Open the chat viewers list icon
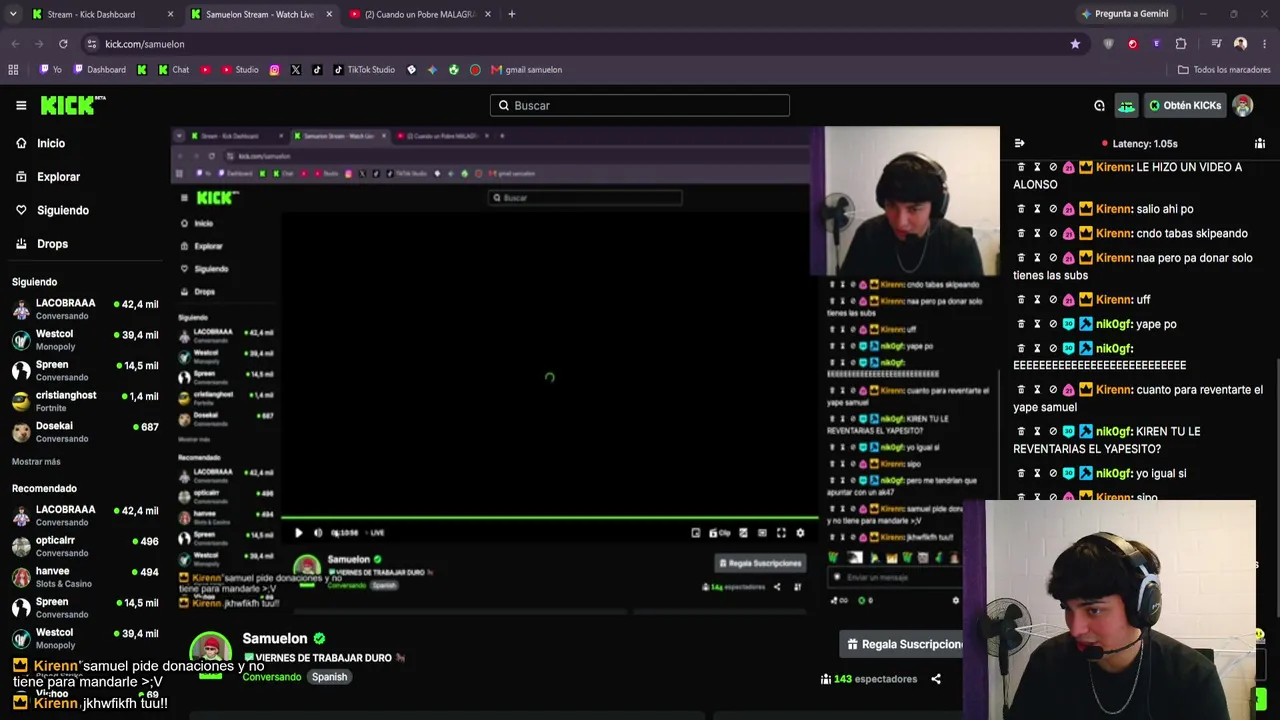This screenshot has height=720, width=1280. tap(1259, 143)
